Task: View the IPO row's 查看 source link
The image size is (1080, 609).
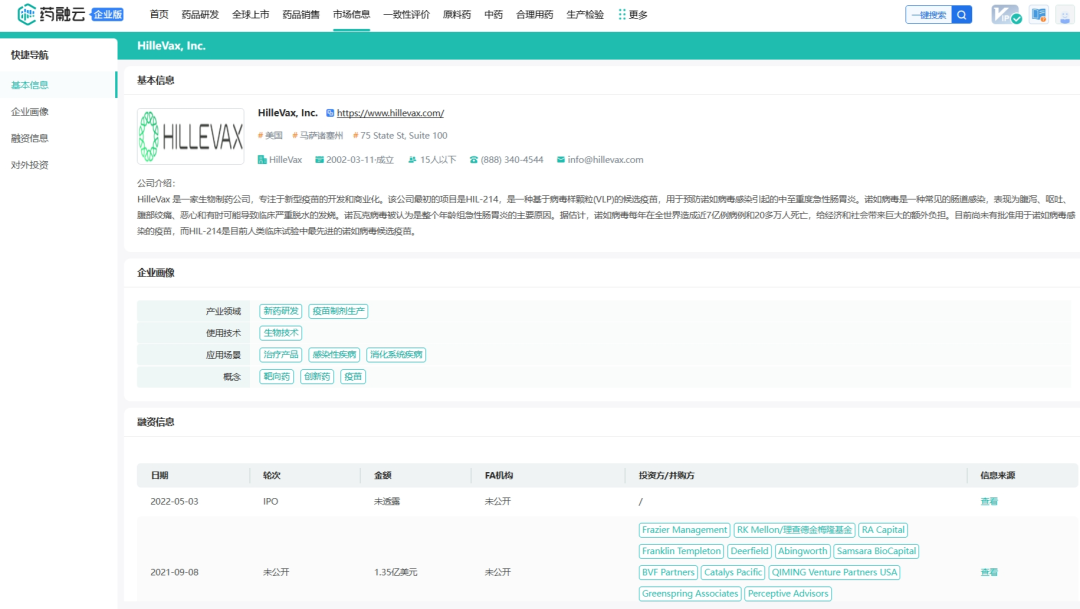Action: (988, 502)
